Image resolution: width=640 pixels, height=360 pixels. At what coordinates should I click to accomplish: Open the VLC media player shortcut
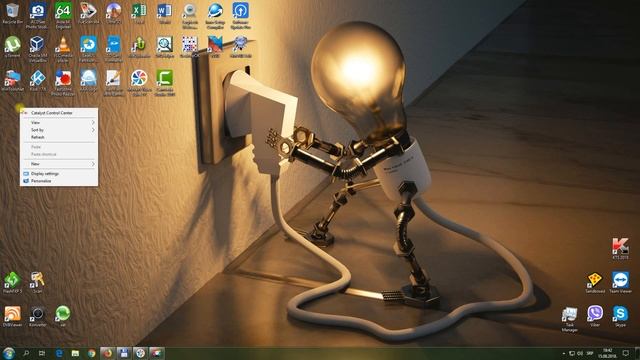63,49
